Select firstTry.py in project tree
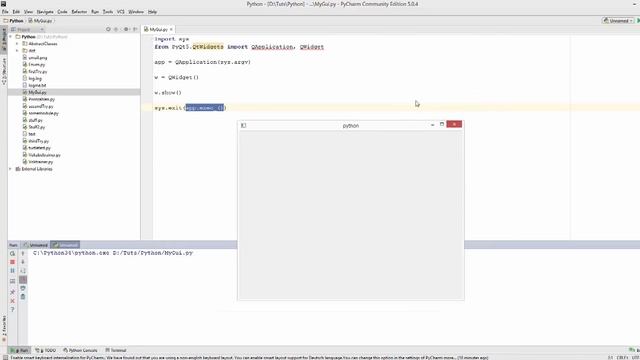 (x=35, y=71)
